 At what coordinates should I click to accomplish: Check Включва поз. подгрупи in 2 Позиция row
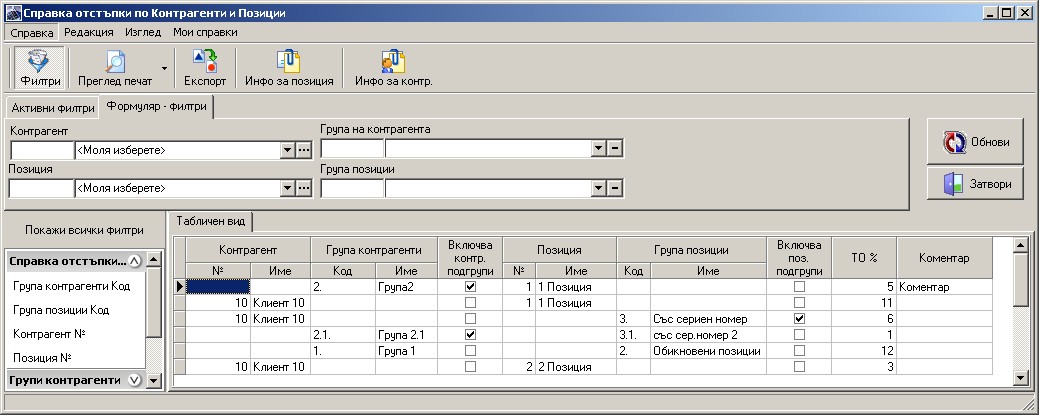(800, 367)
